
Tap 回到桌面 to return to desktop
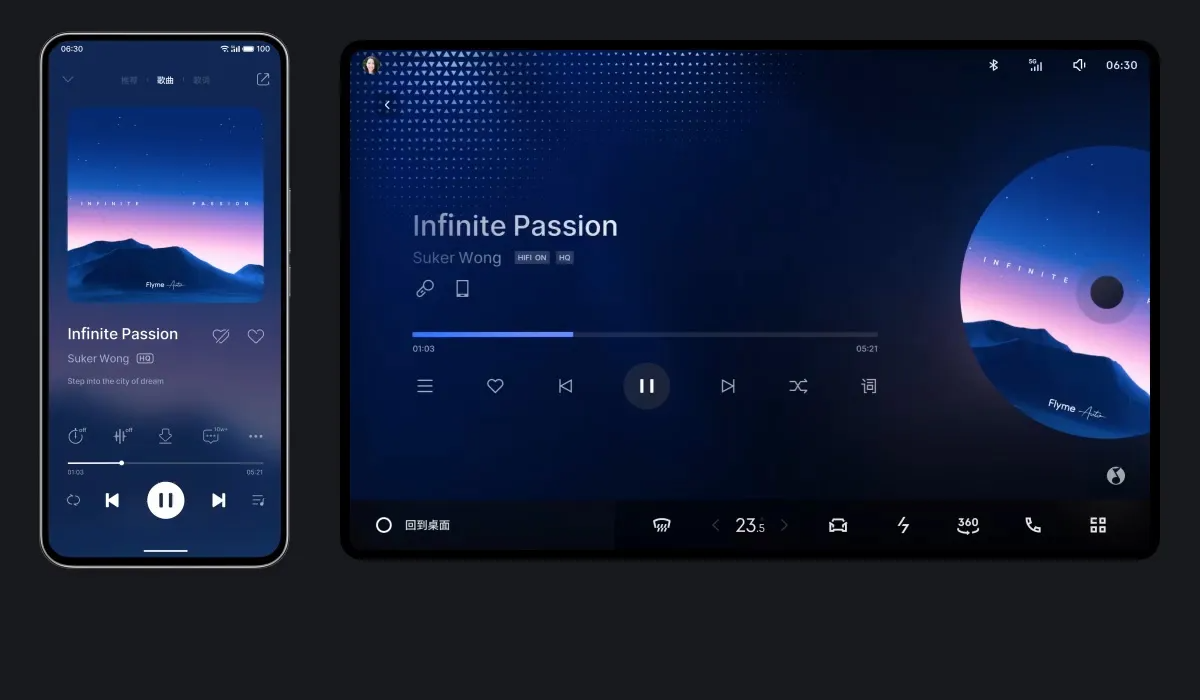point(427,525)
